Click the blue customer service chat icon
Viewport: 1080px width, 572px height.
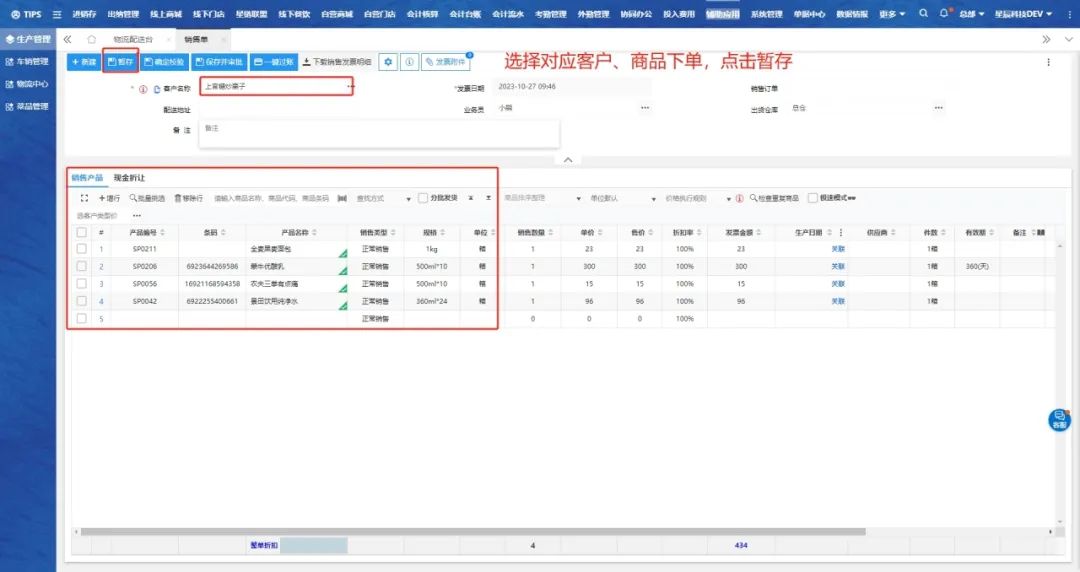click(1059, 421)
